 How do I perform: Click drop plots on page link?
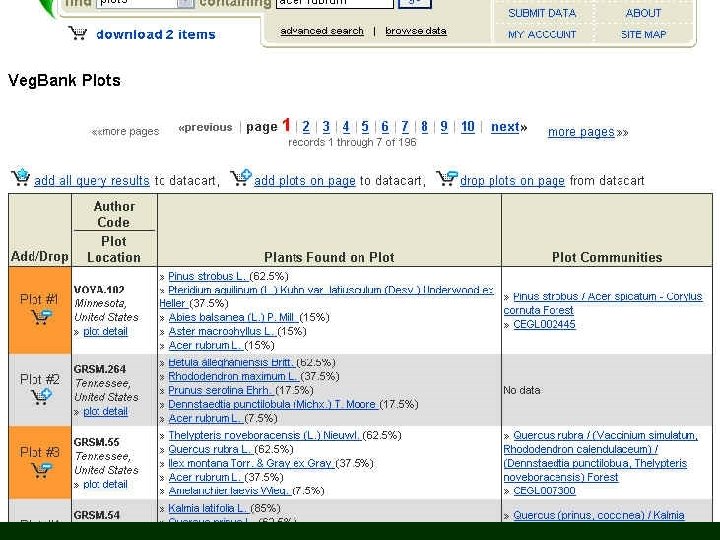(512, 181)
